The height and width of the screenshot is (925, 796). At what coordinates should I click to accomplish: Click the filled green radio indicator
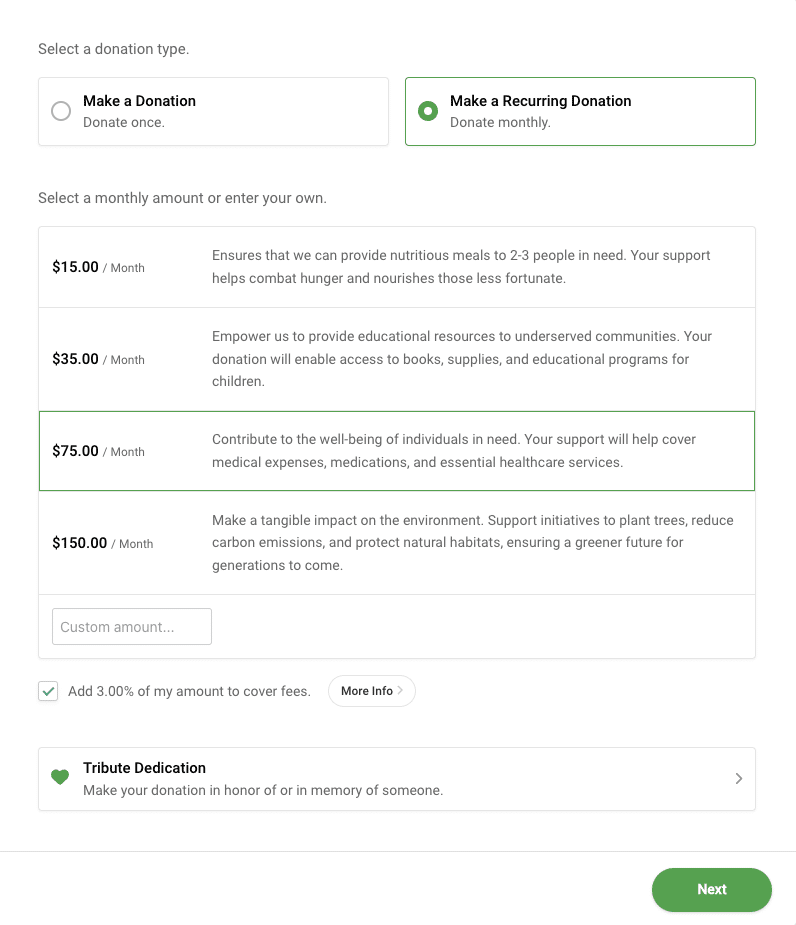click(428, 111)
